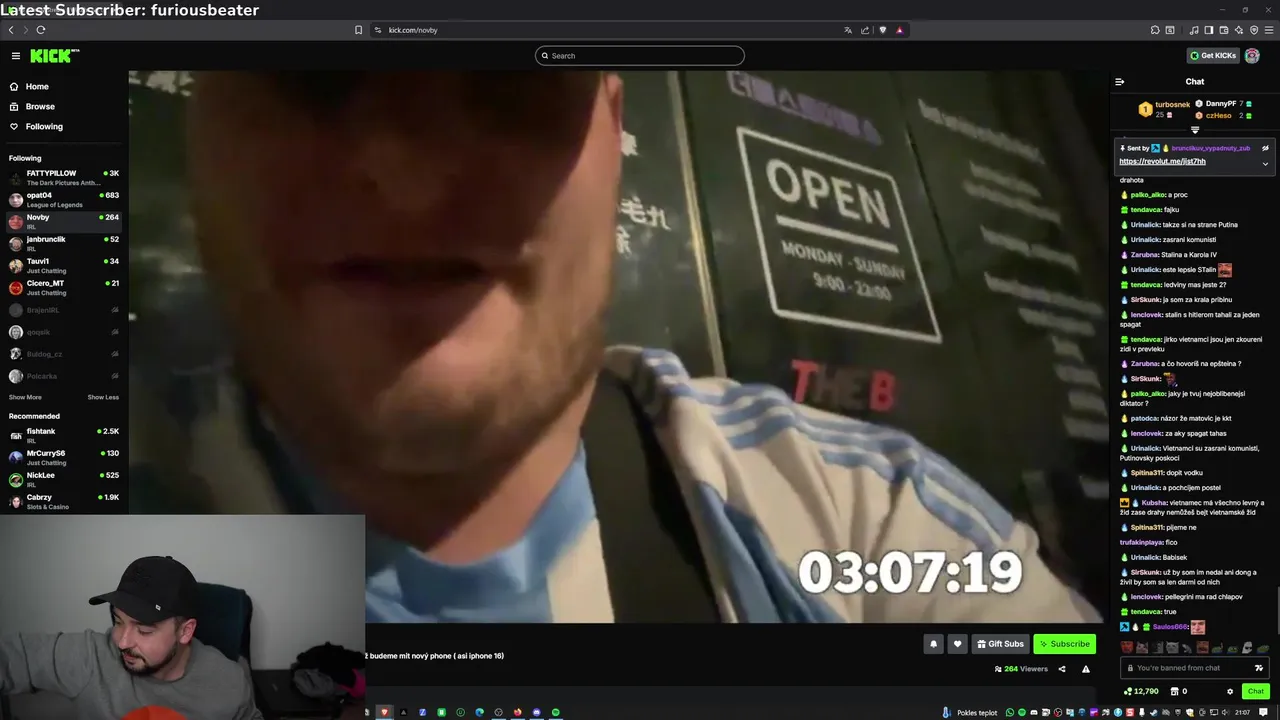
Task: Open browser music player icon
Action: click(1193, 30)
